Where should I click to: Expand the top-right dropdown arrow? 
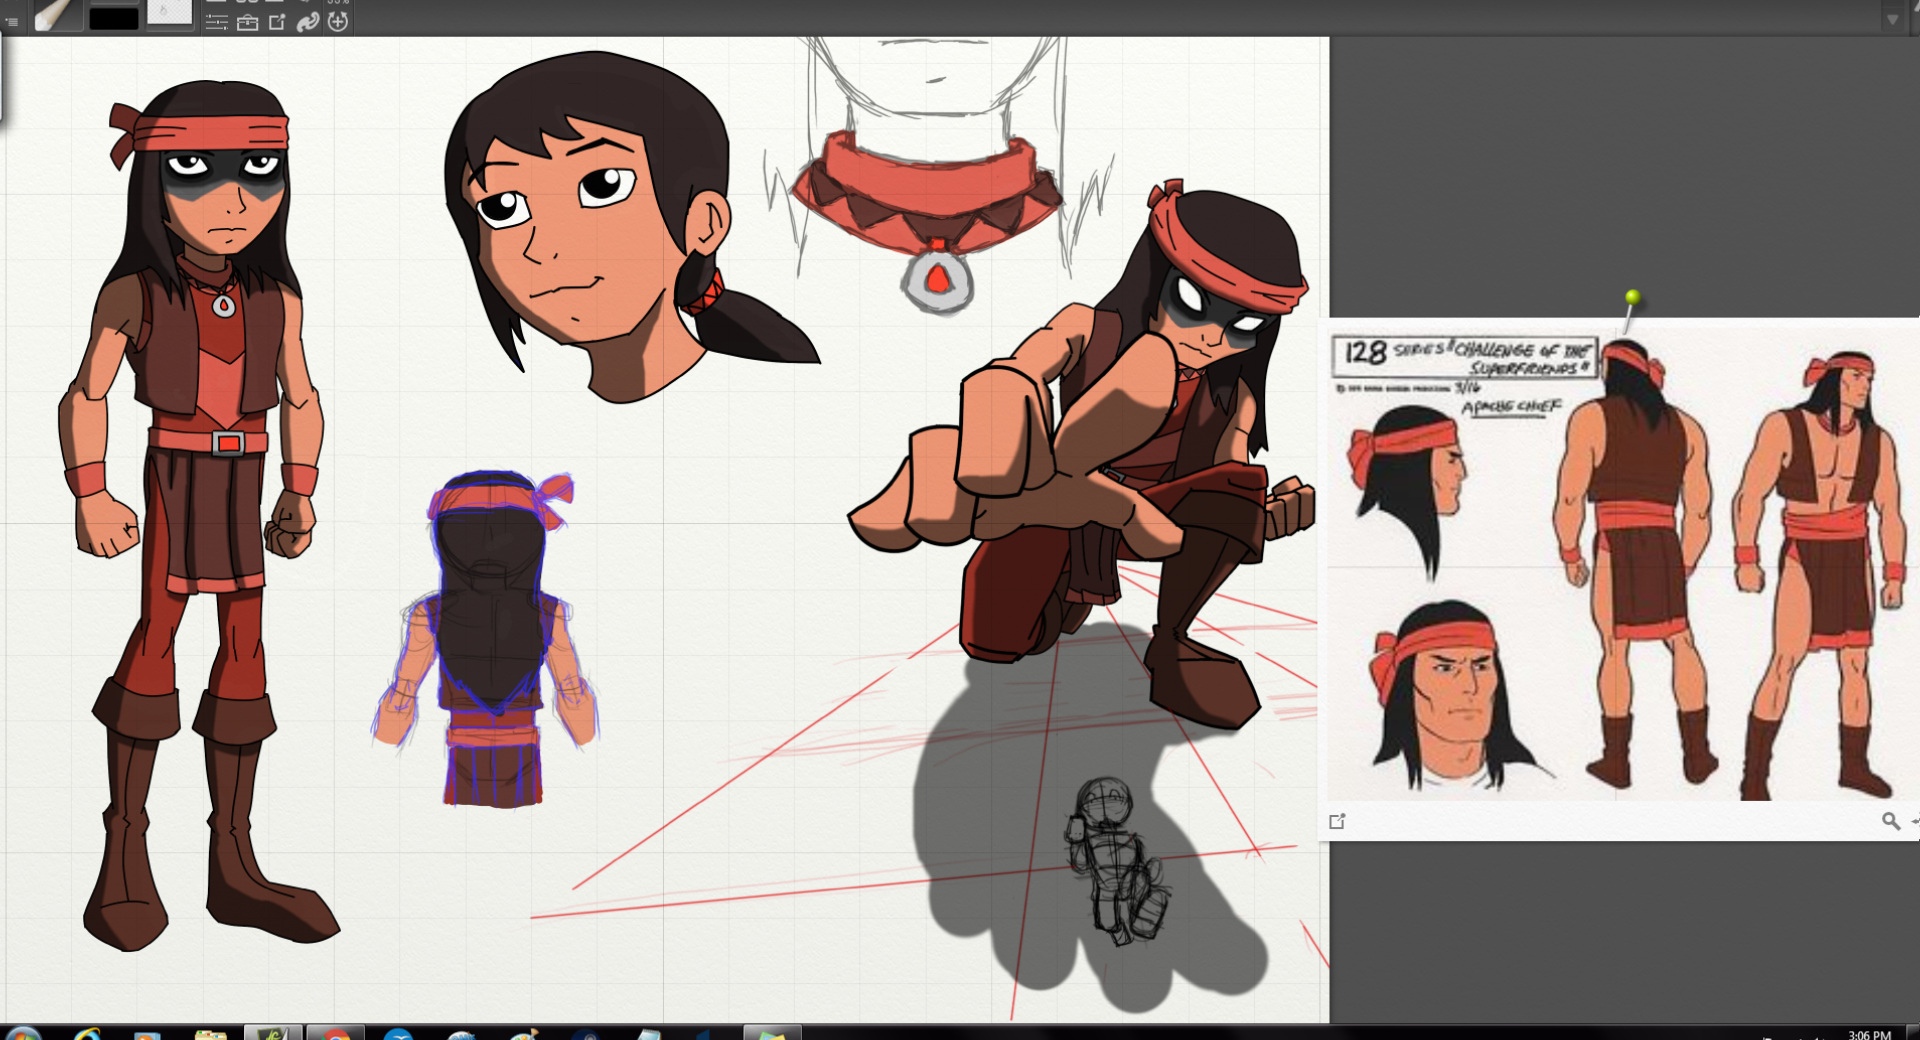pyautogui.click(x=1892, y=19)
